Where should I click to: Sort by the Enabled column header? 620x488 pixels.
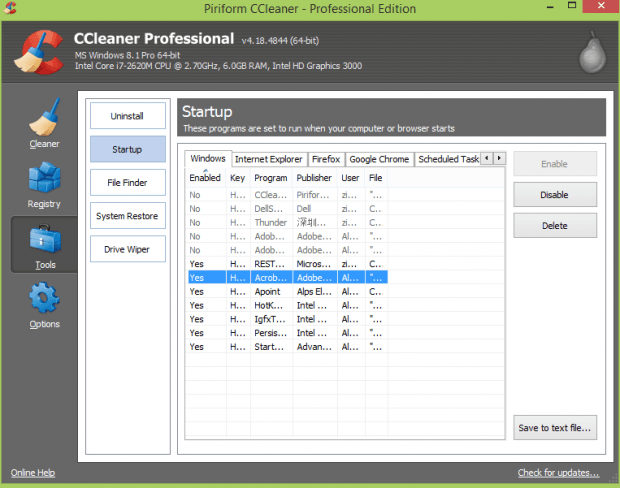tap(205, 178)
